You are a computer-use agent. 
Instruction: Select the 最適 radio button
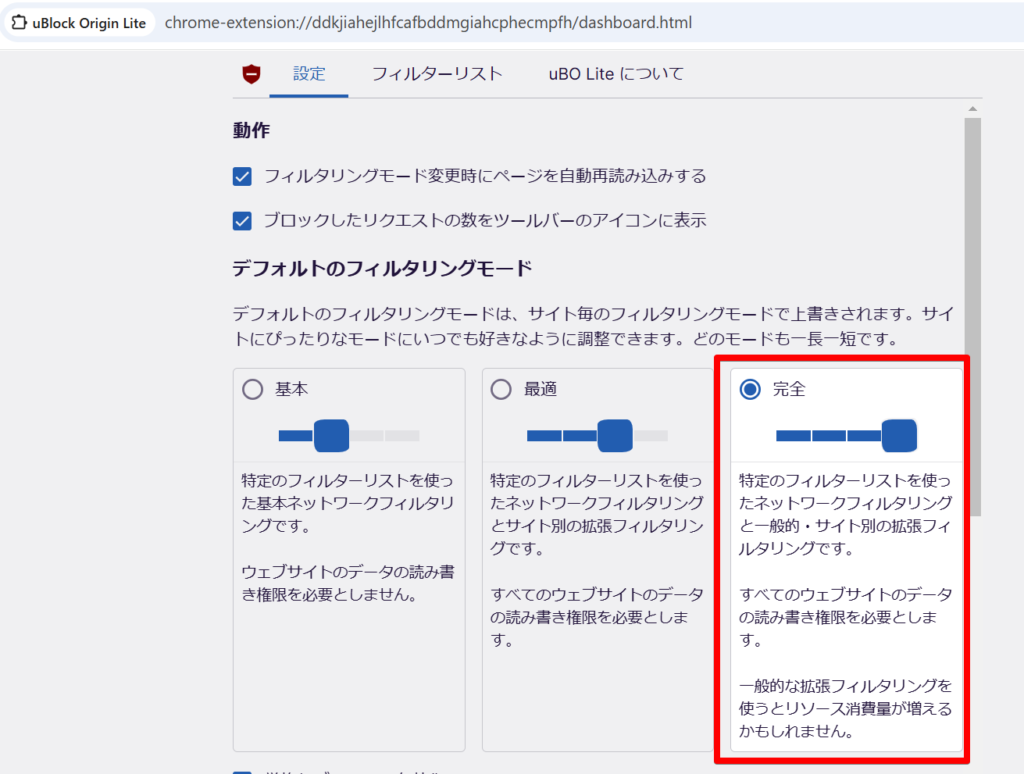(x=501, y=389)
